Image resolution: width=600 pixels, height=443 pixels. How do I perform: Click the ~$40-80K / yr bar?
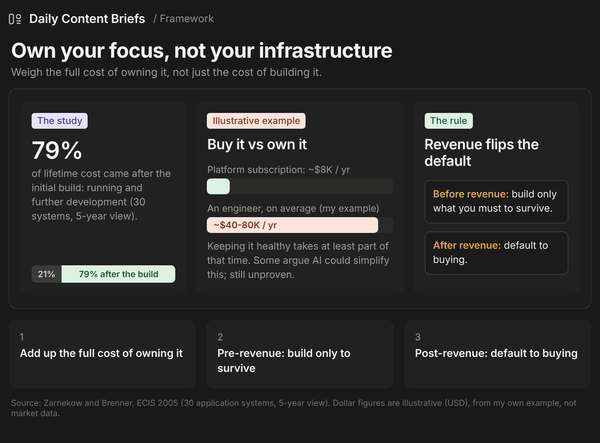[292, 225]
